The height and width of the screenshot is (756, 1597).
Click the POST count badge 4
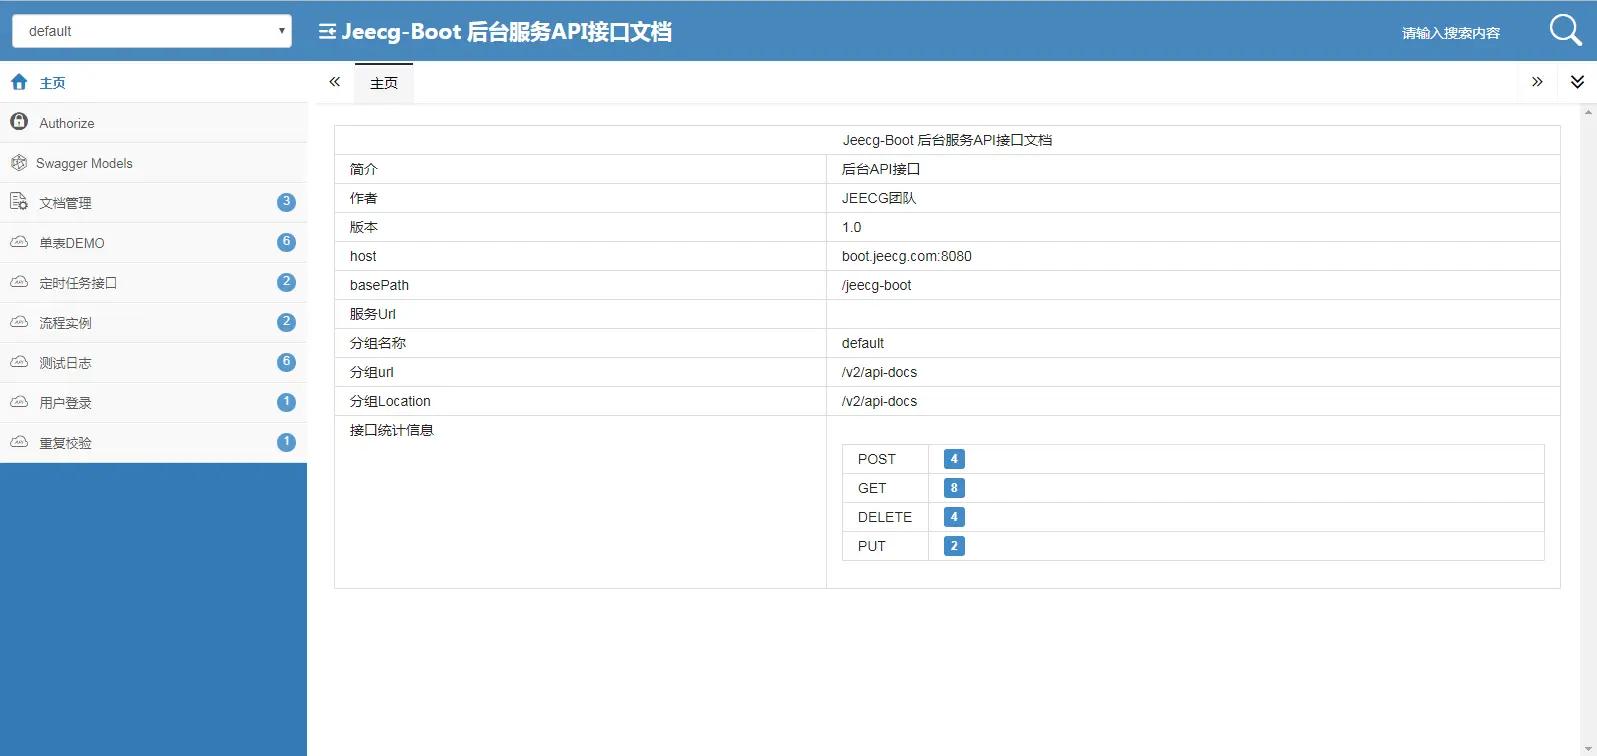click(954, 459)
